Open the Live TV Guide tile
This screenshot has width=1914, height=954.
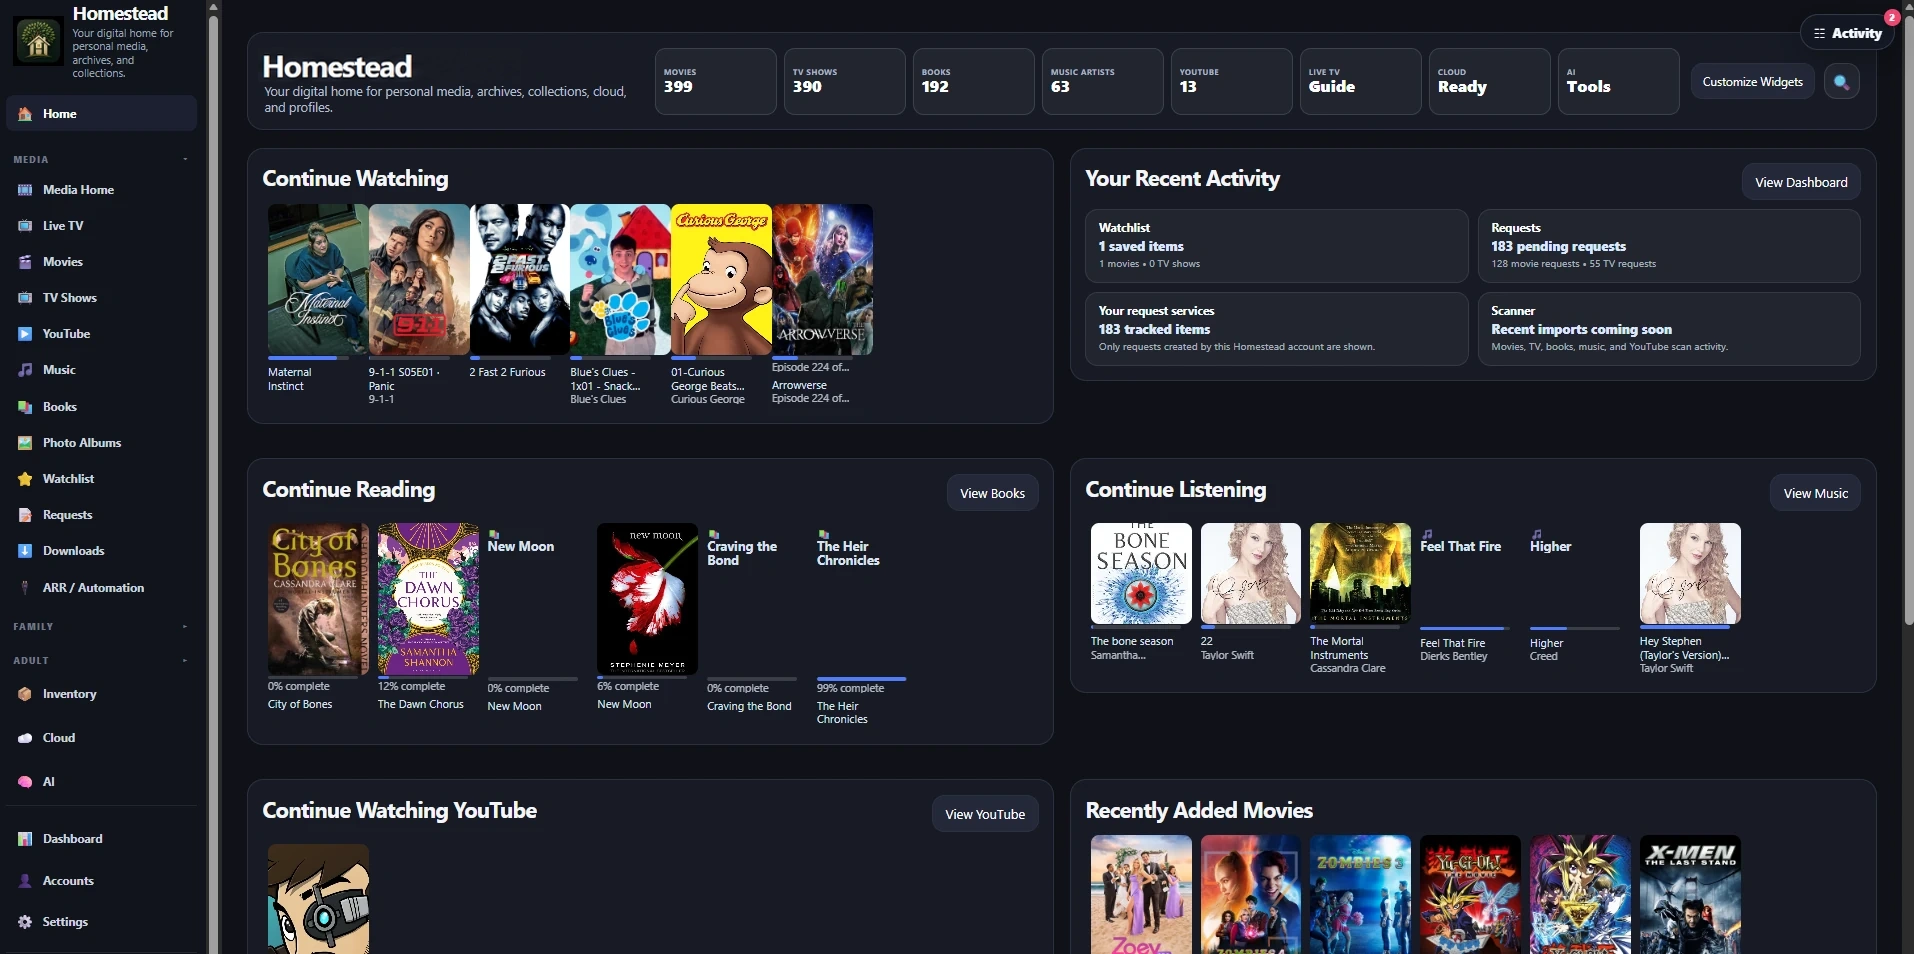point(1361,81)
